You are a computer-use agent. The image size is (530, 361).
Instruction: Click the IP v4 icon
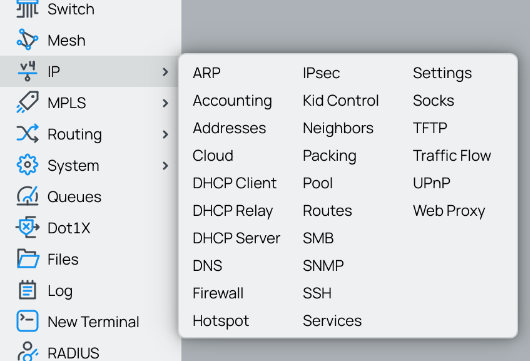[x=27, y=71]
